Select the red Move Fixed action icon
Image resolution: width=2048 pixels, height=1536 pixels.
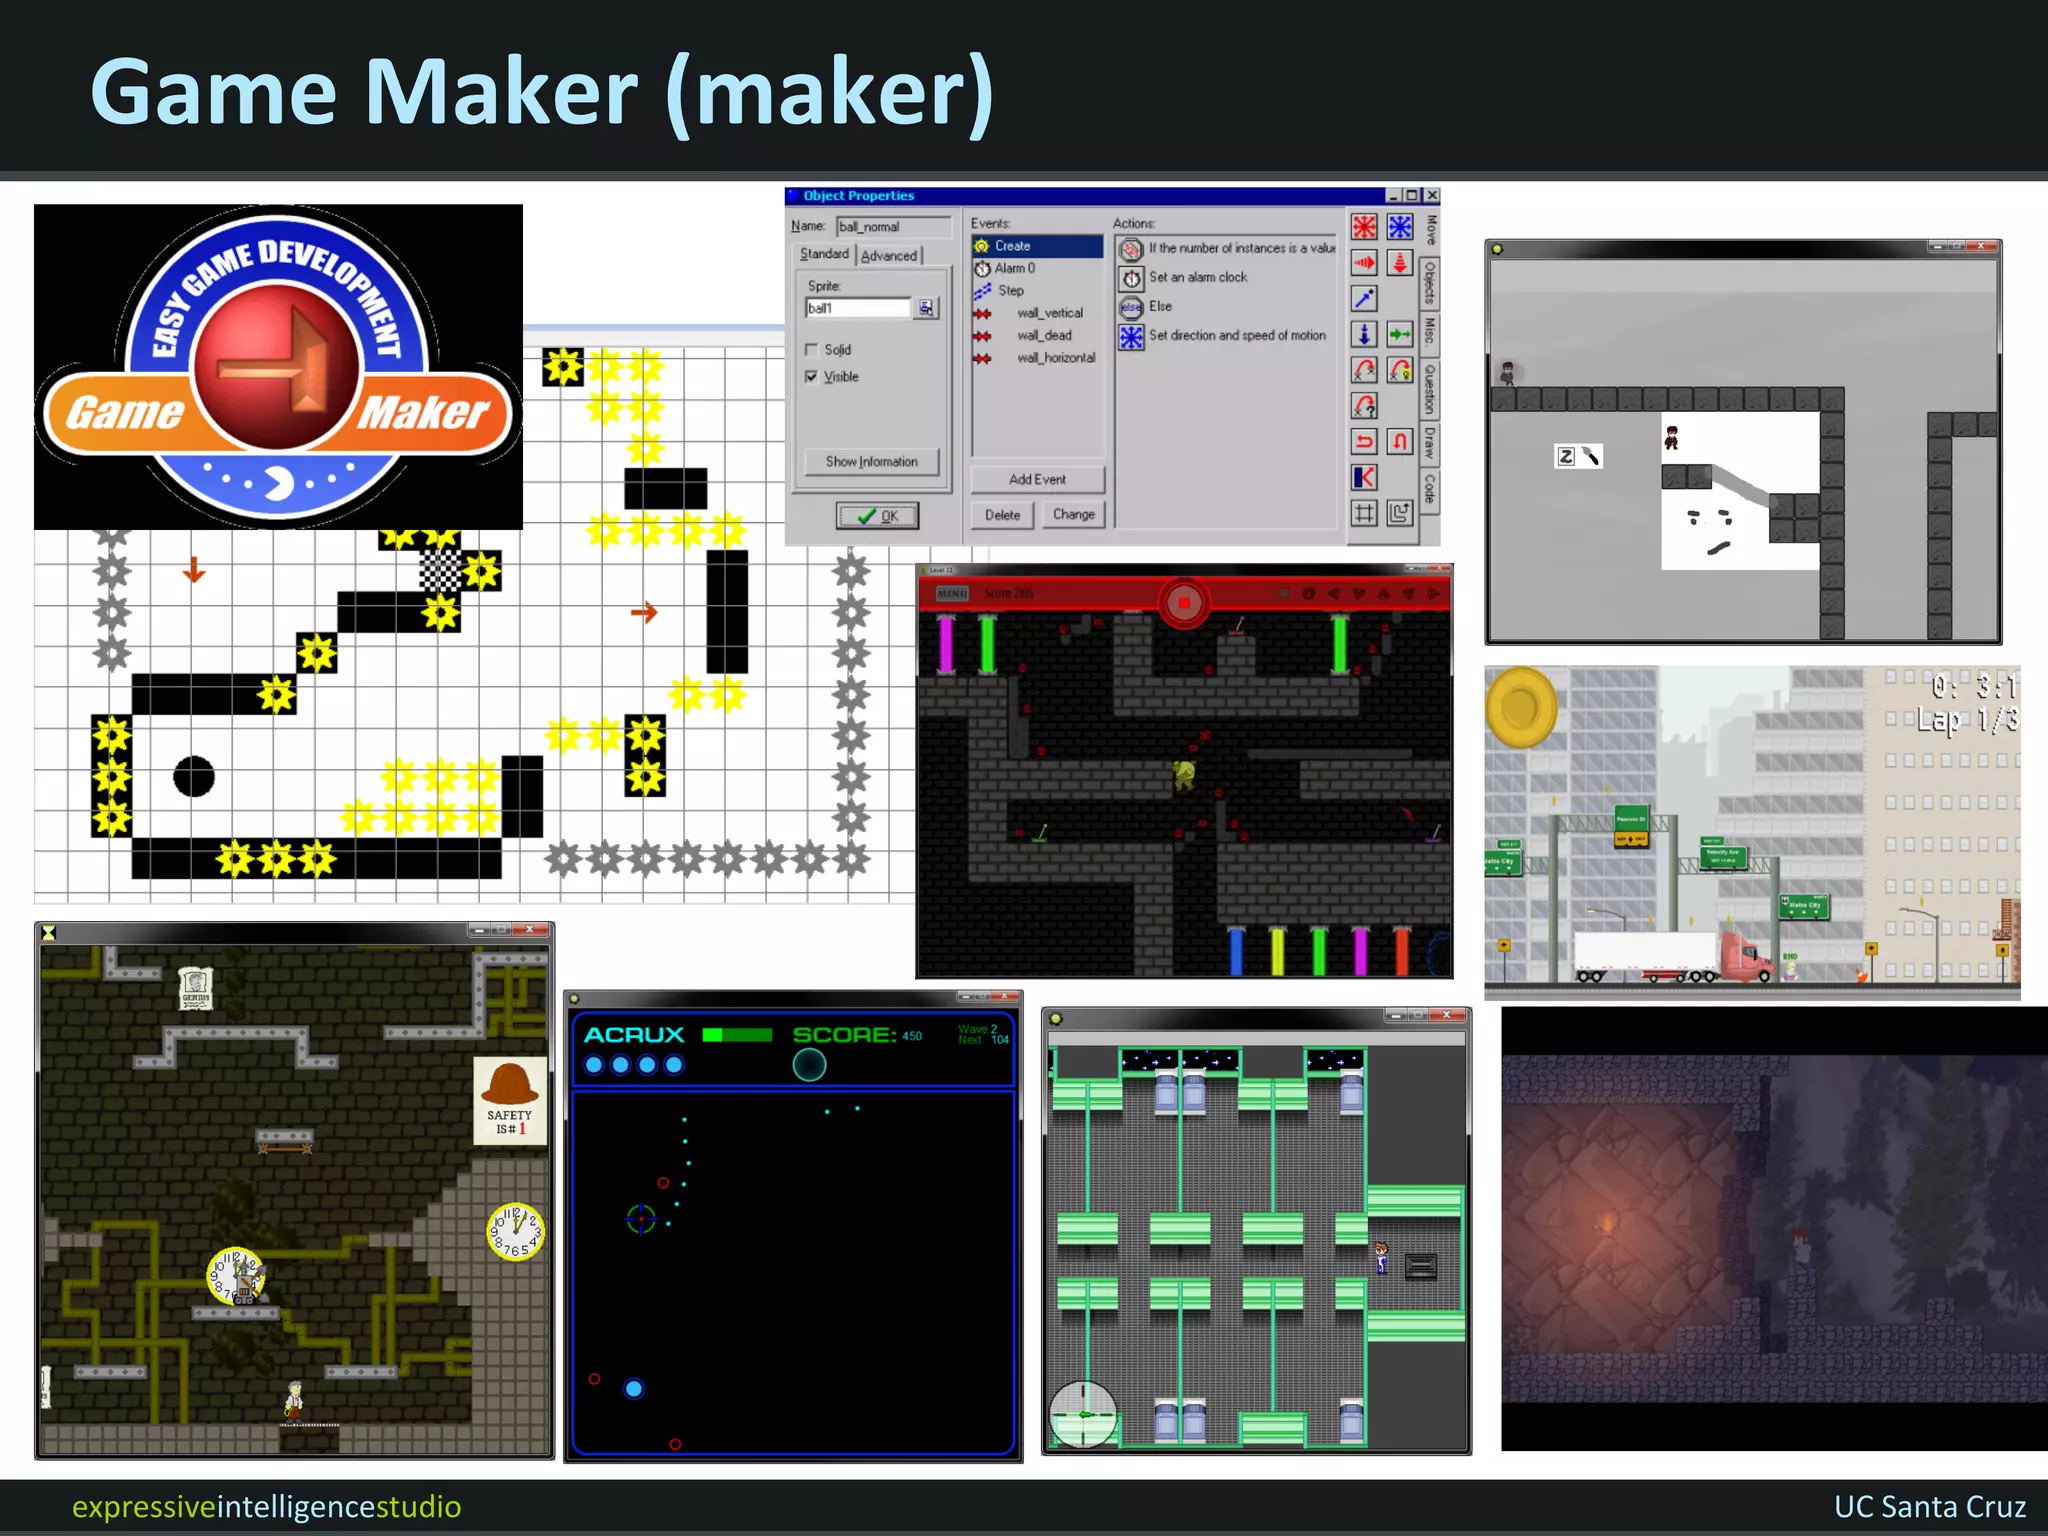(x=1364, y=227)
